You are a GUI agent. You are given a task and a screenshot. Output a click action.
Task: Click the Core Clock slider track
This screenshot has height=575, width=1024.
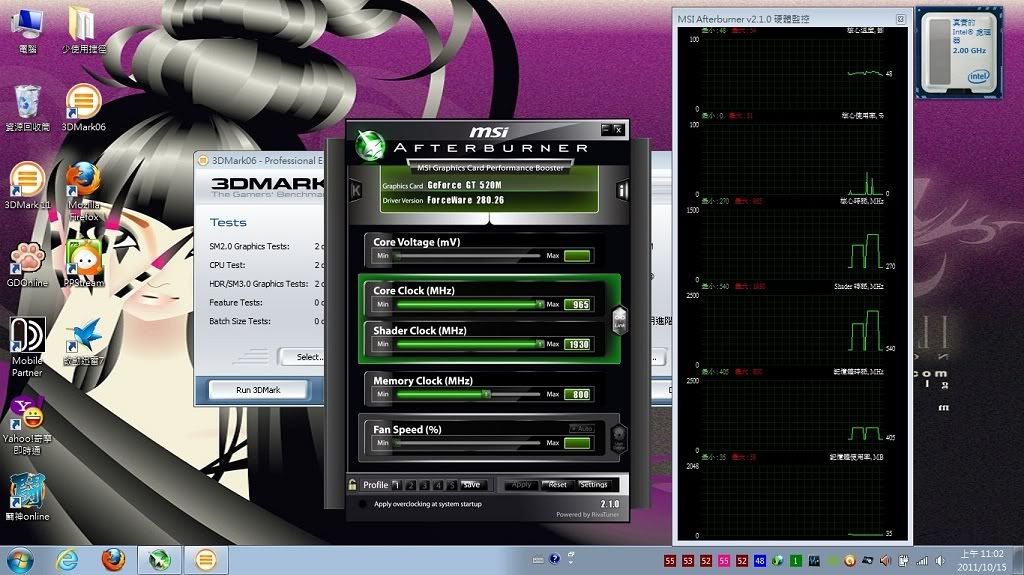468,304
